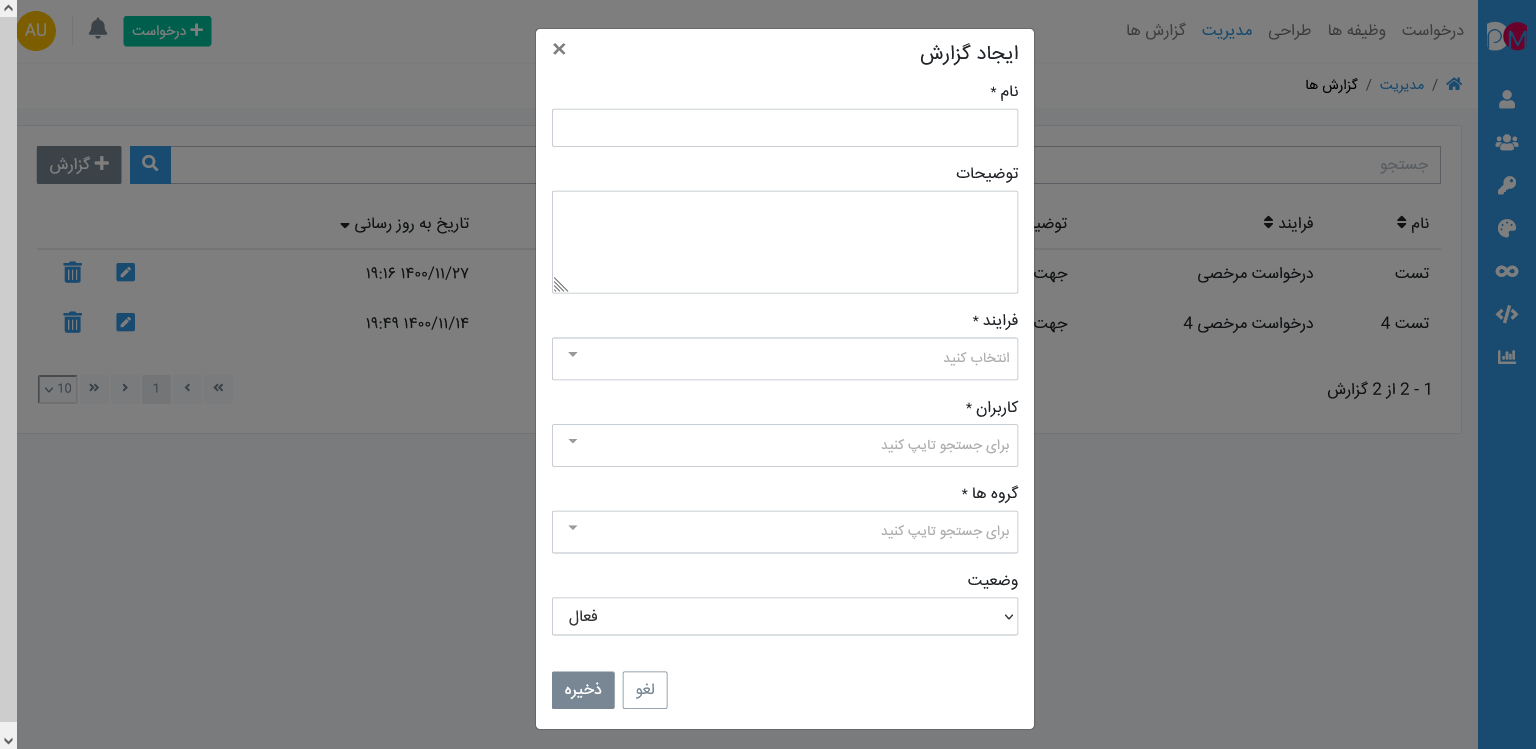This screenshot has height=749, width=1536.
Task: Open the groups icon in sidebar
Action: click(x=1507, y=142)
